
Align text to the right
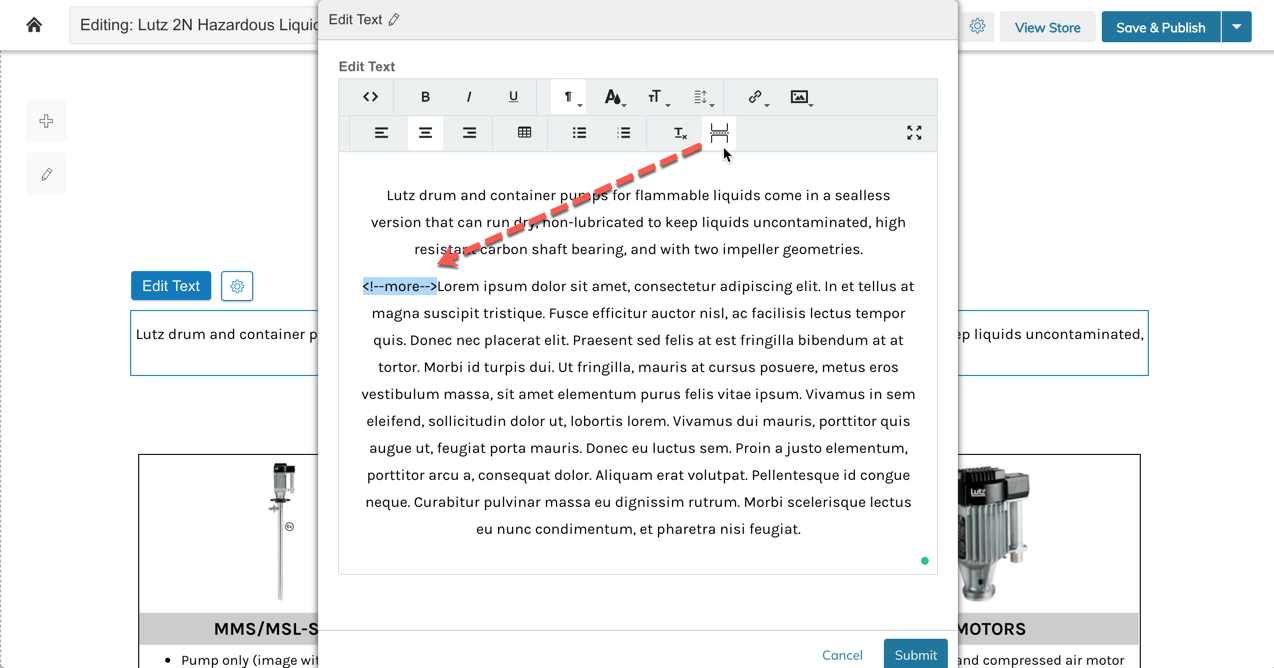click(x=469, y=133)
